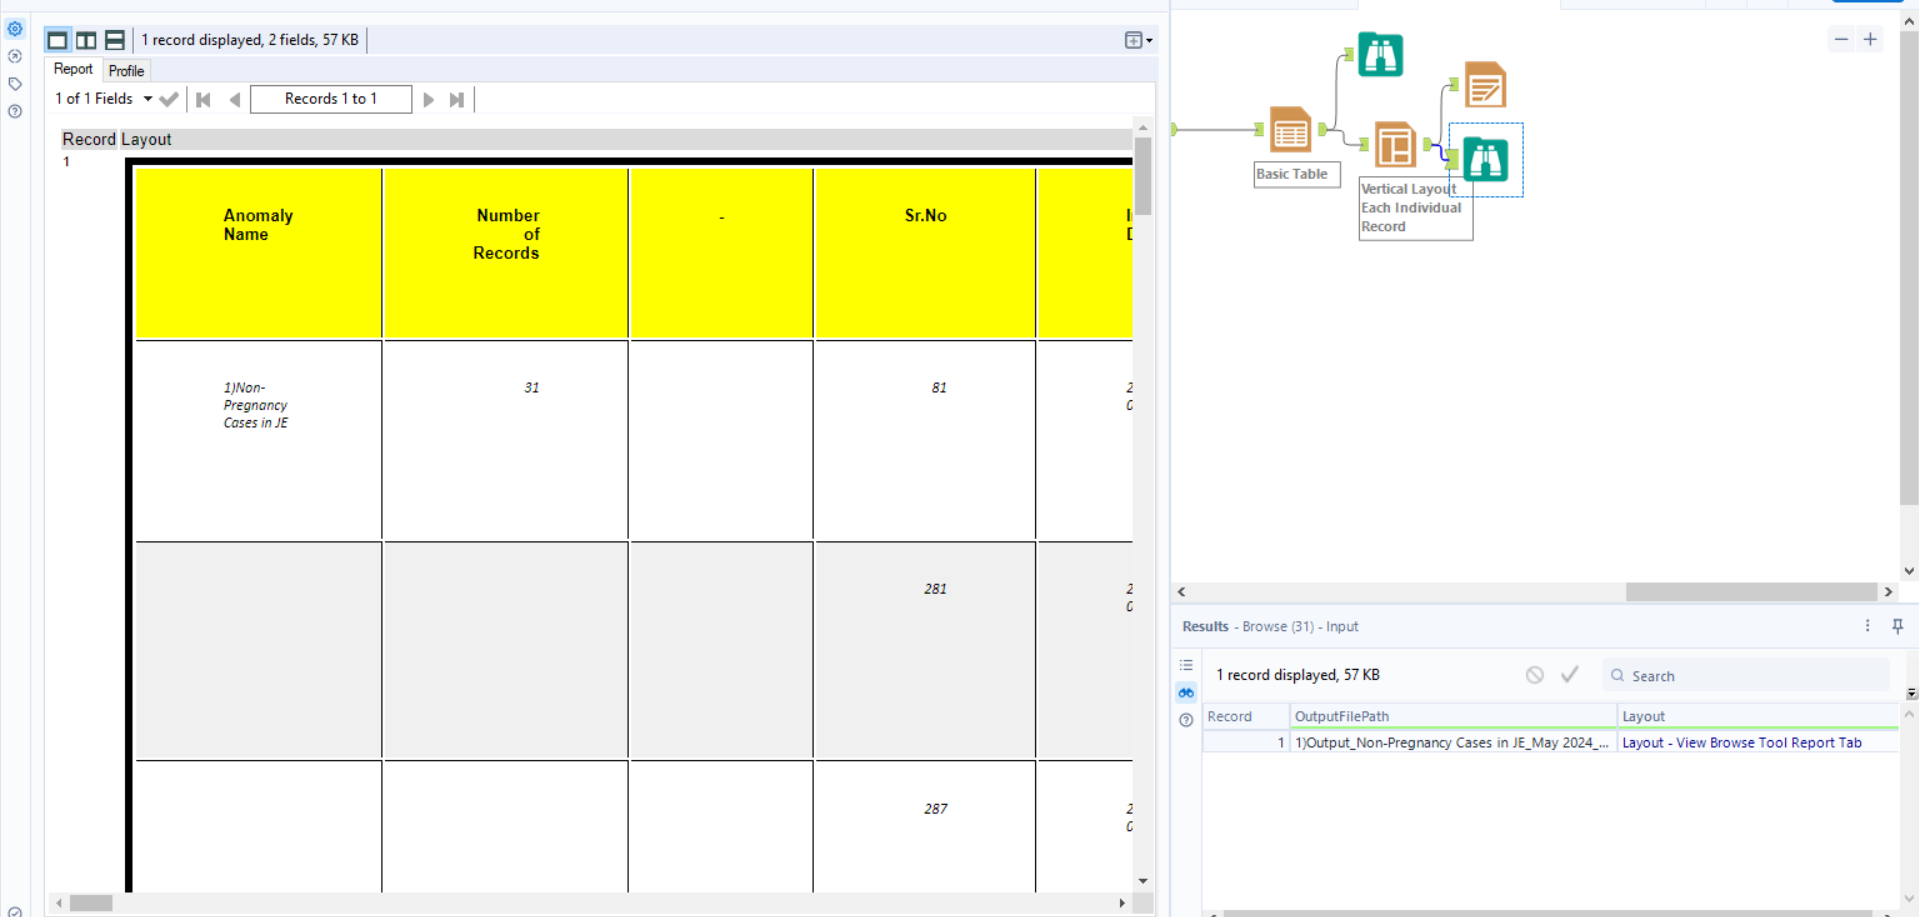Click the Results Search field
The width and height of the screenshot is (1919, 917).
click(1746, 676)
